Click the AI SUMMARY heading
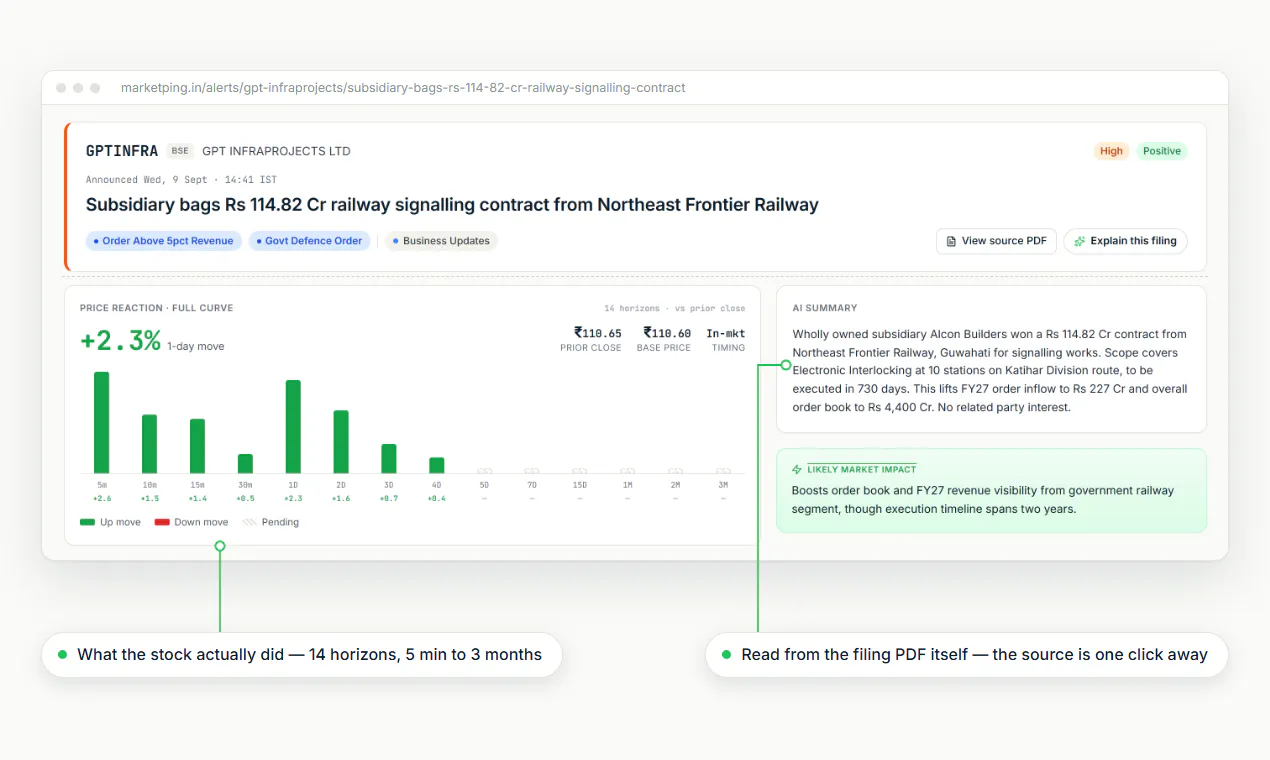 pyautogui.click(x=824, y=308)
